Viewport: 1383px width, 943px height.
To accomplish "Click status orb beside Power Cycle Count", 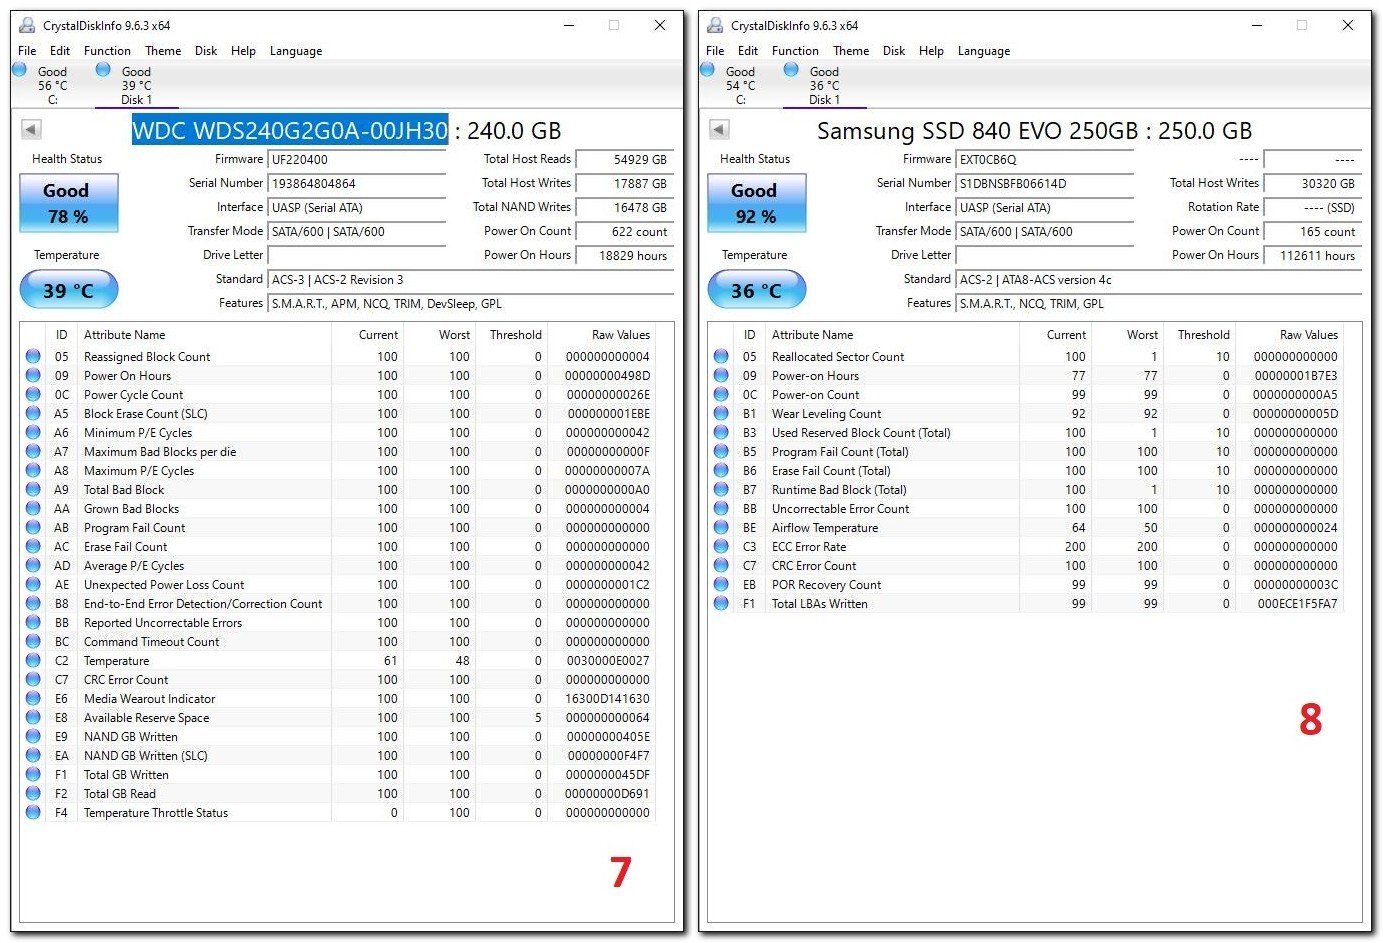I will pos(33,394).
